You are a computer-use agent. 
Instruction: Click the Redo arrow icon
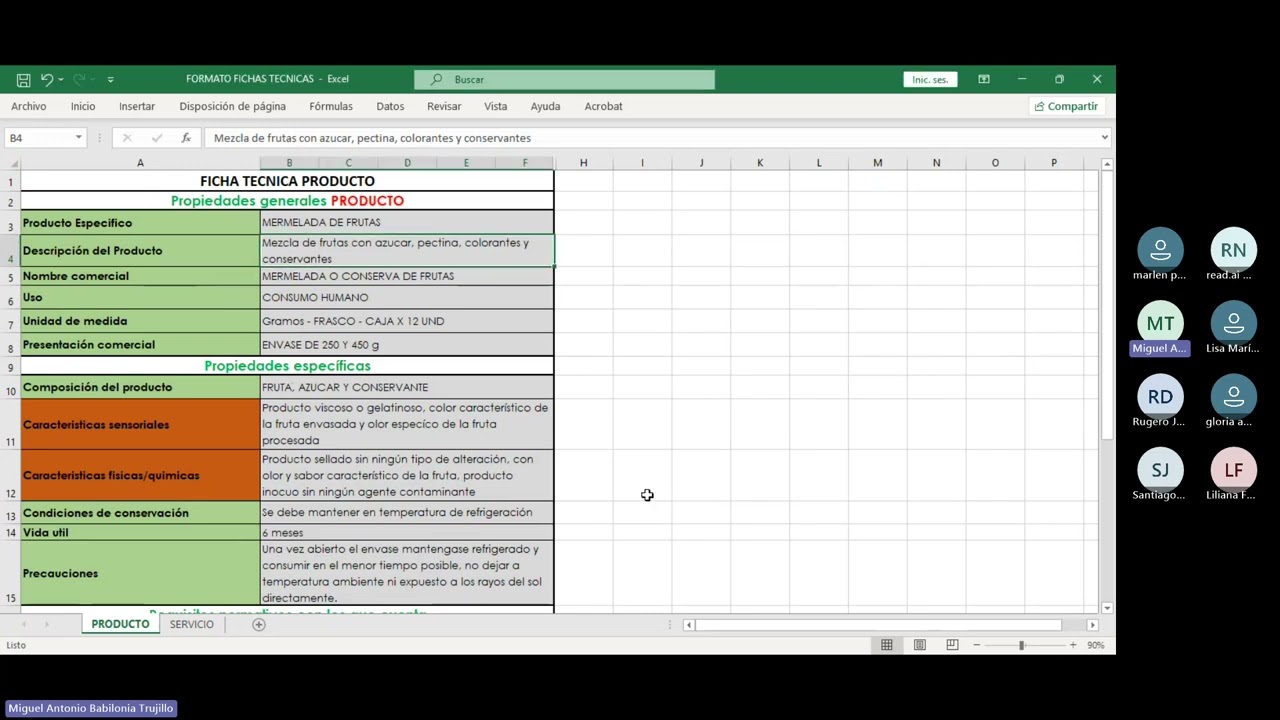point(79,79)
